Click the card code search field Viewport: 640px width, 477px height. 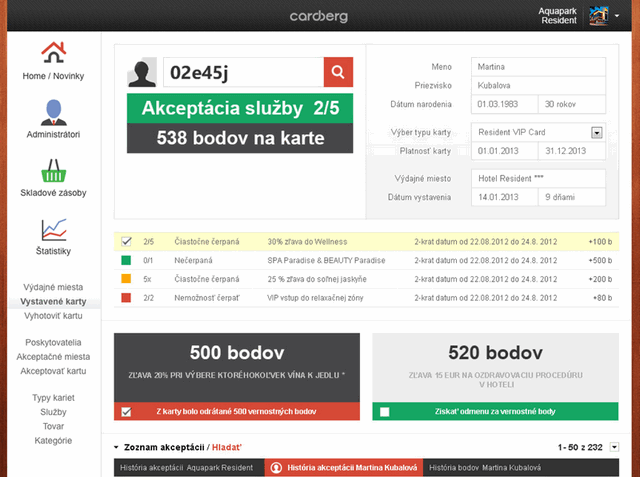[x=242, y=73]
